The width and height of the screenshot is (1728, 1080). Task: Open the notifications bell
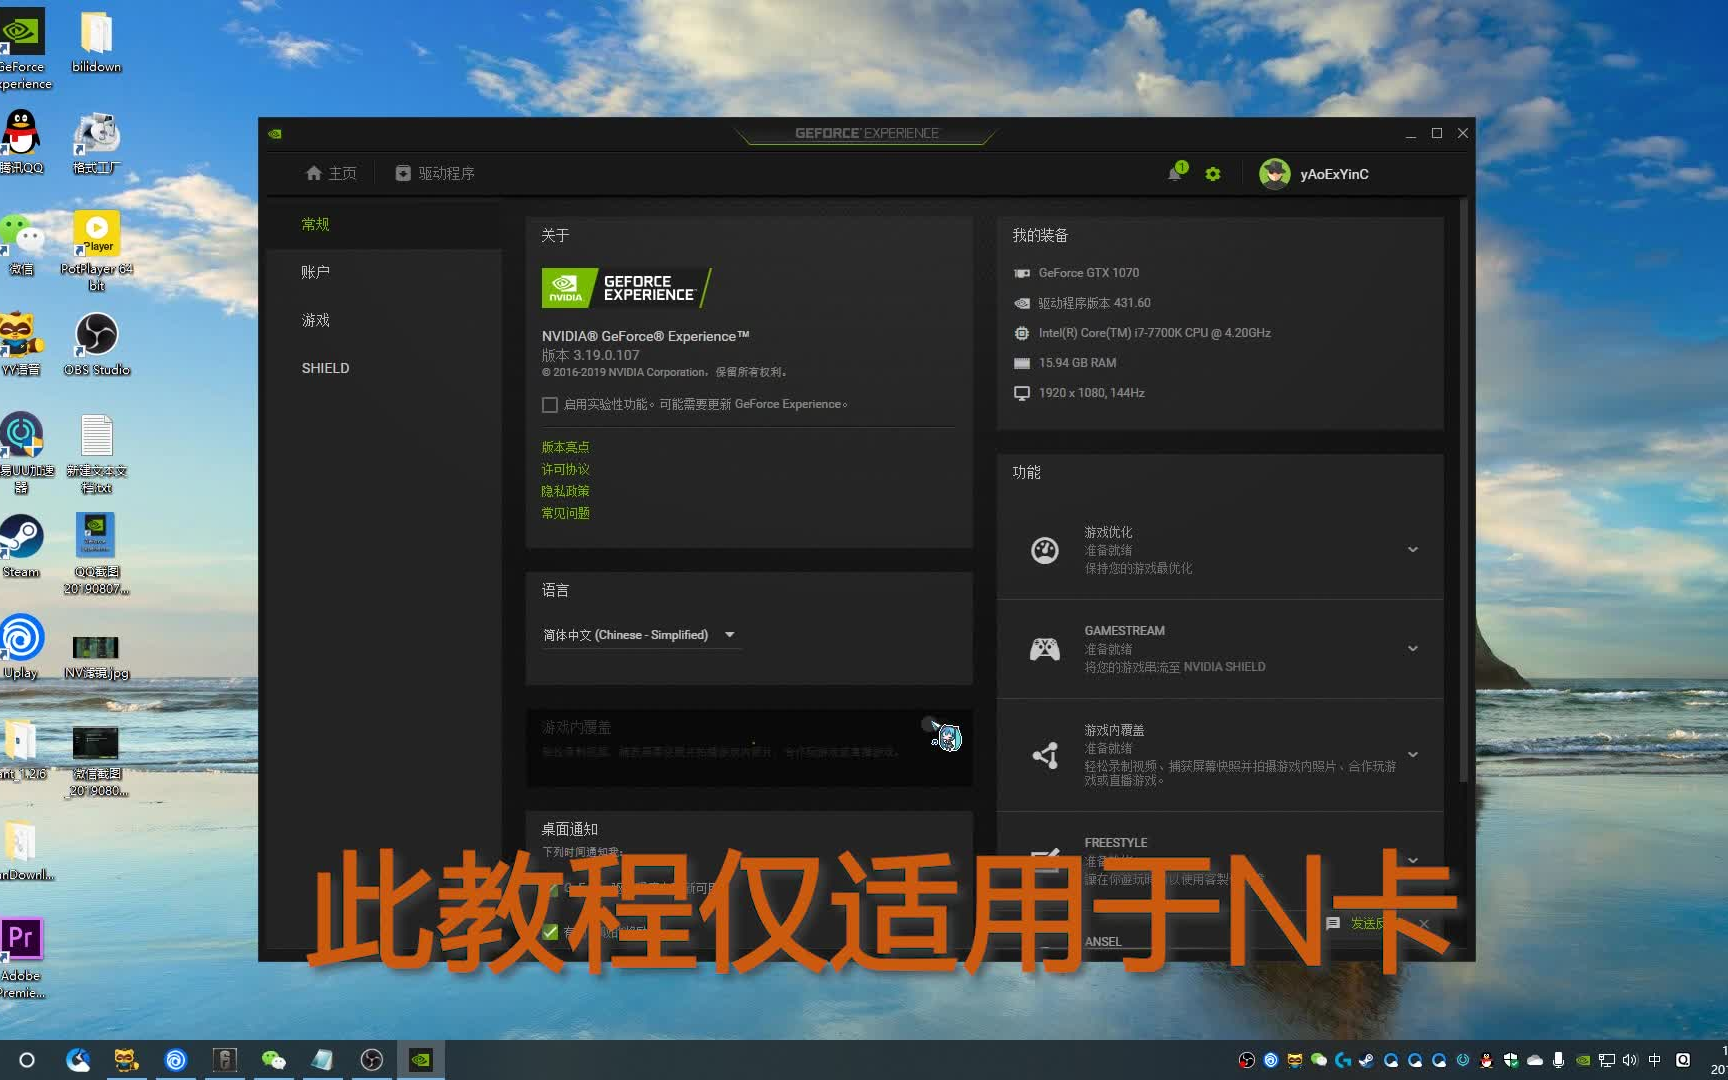1176,173
